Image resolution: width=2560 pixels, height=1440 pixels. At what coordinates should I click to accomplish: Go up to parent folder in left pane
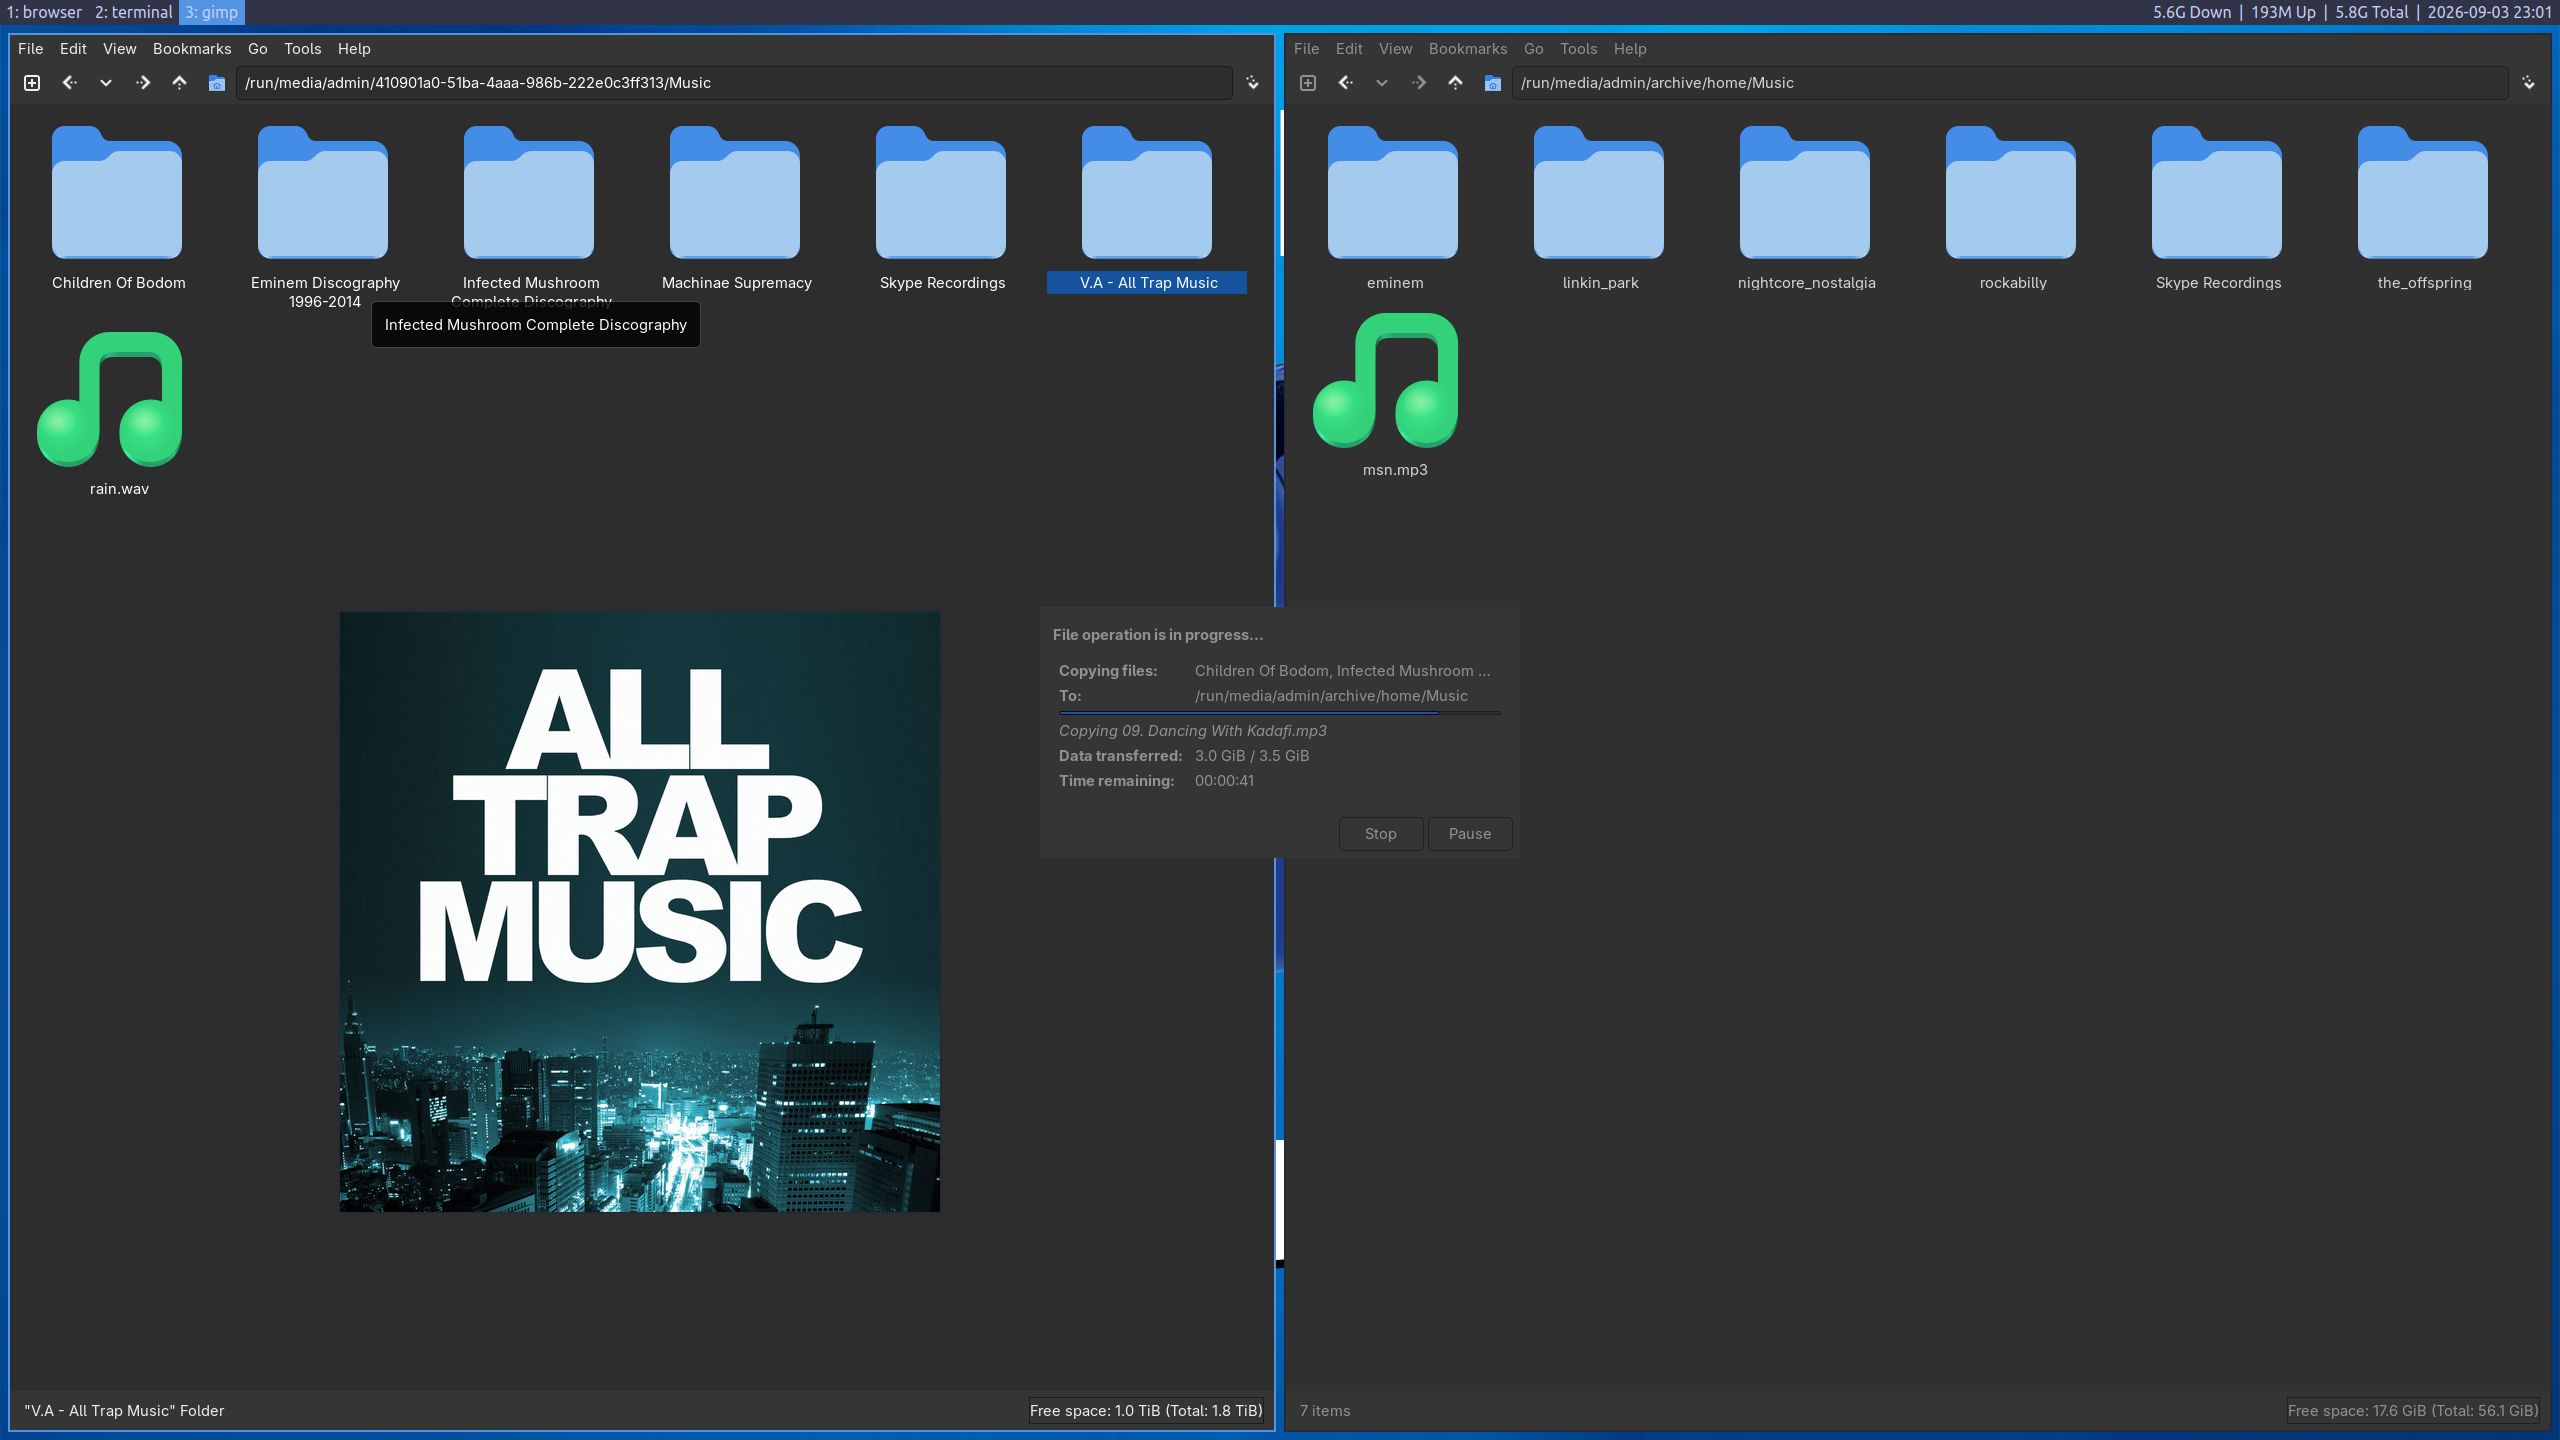tap(180, 83)
